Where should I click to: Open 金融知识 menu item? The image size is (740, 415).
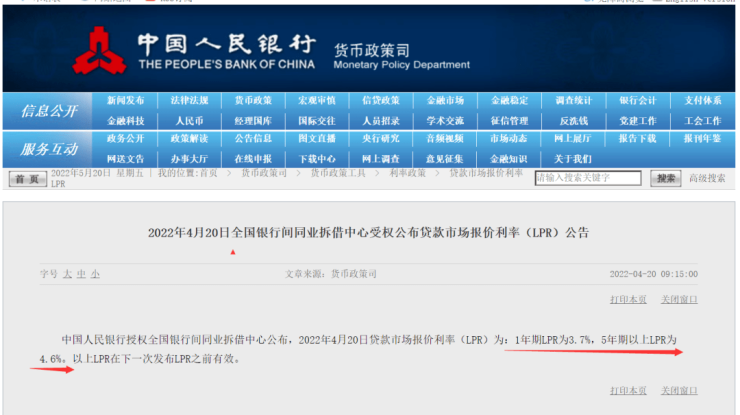click(x=508, y=159)
